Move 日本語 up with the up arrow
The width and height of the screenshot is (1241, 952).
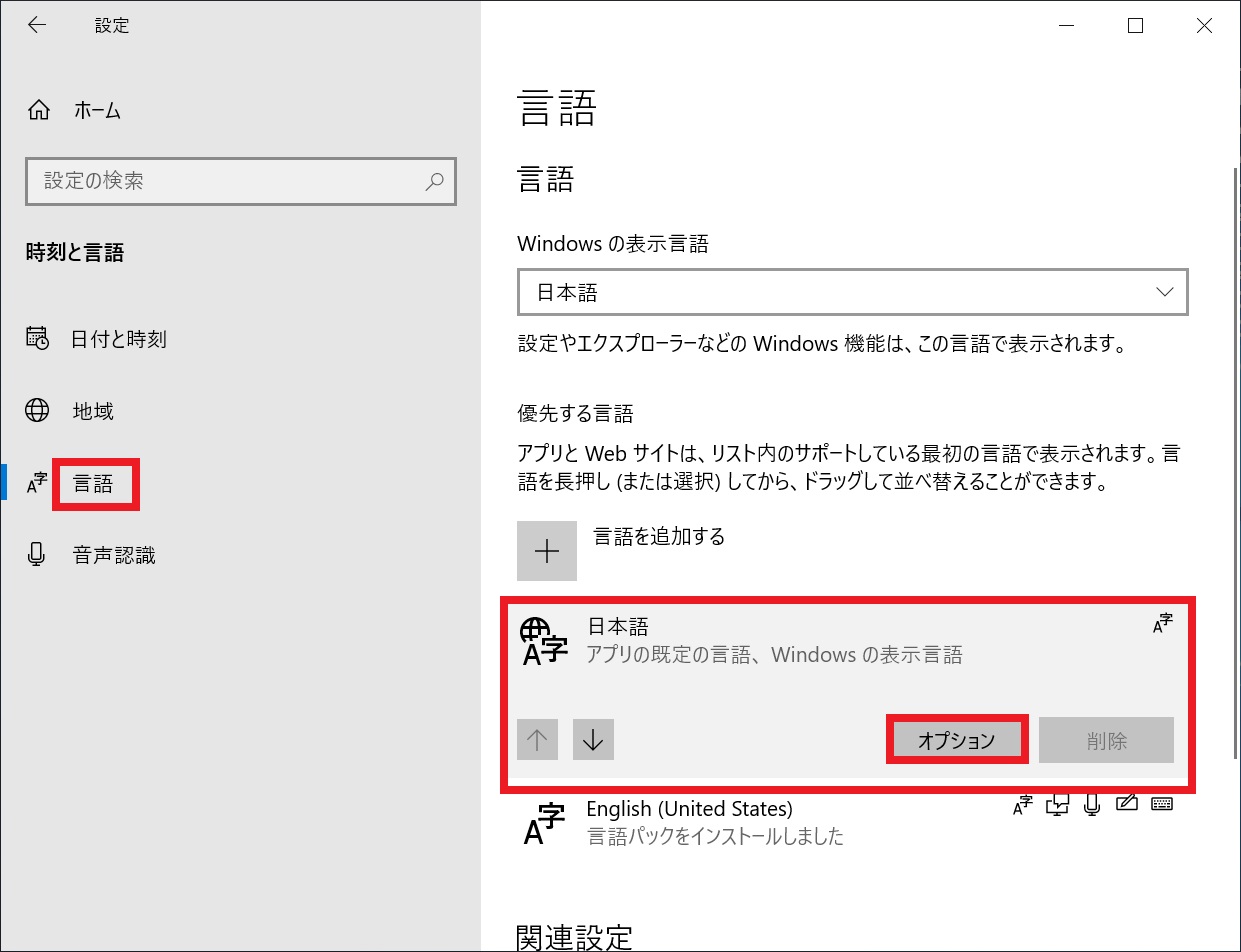pos(537,740)
